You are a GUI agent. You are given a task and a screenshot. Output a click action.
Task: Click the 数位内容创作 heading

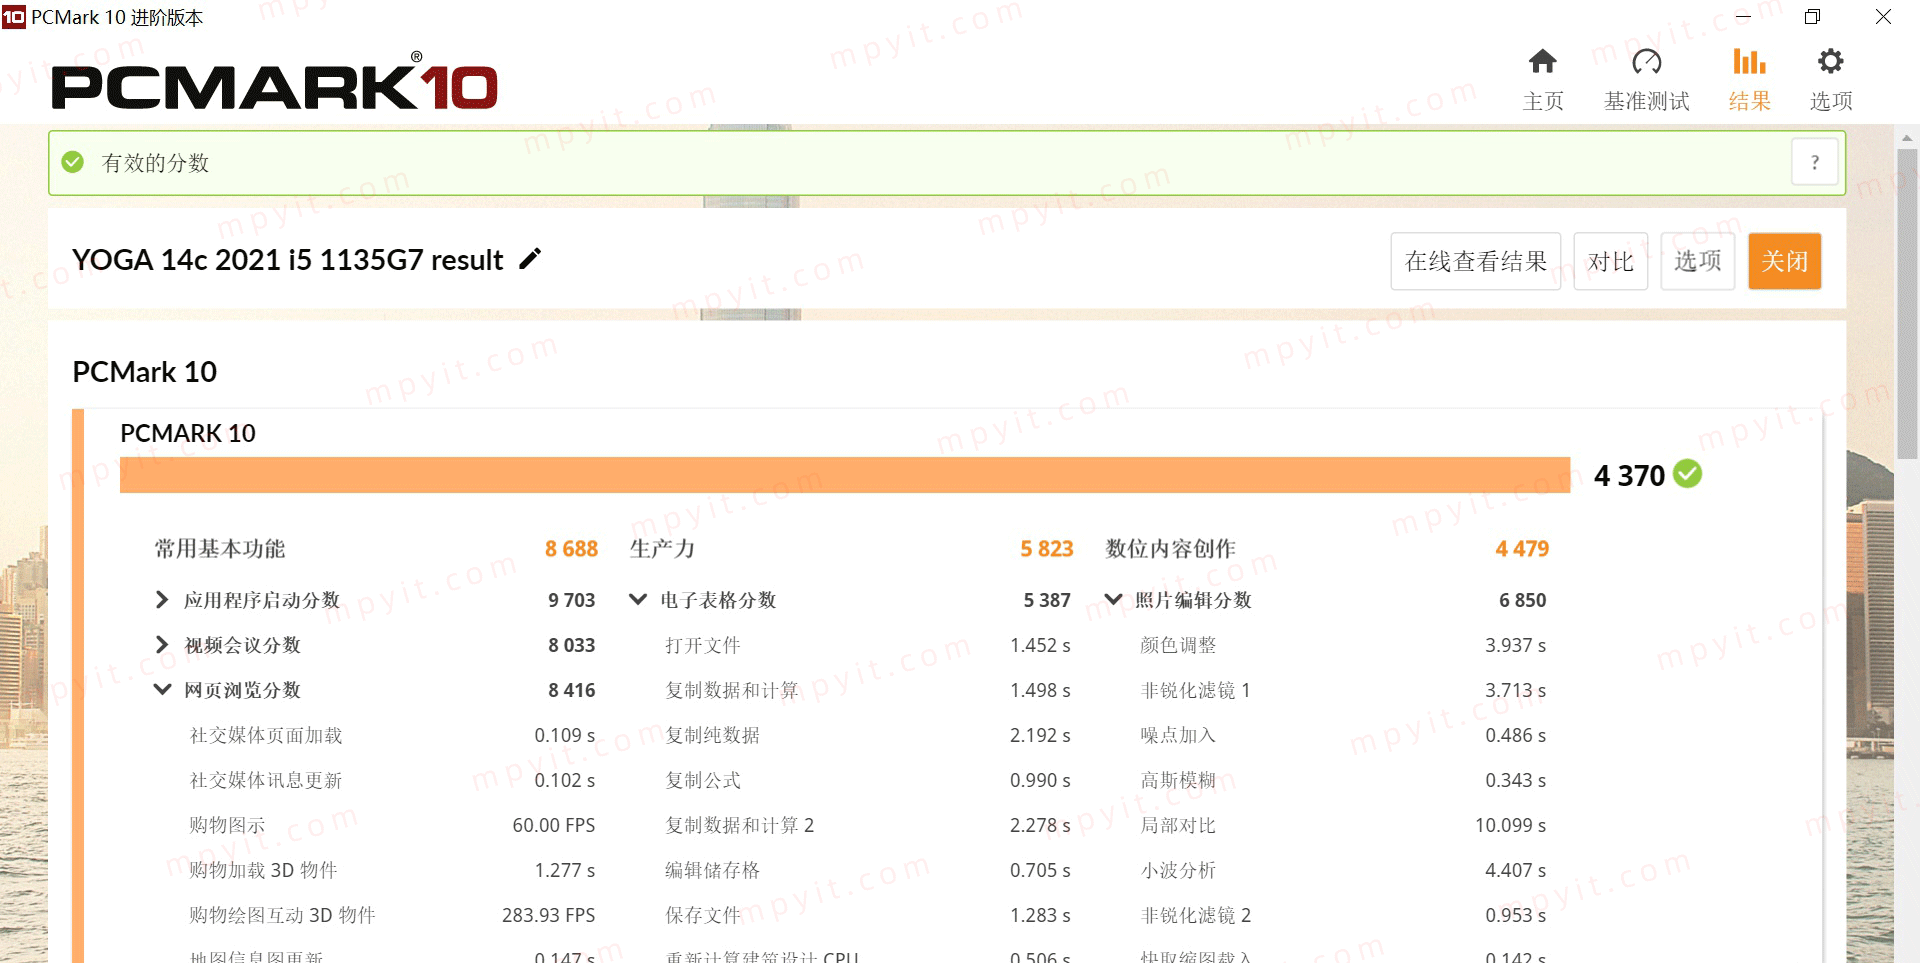[x=1170, y=549]
